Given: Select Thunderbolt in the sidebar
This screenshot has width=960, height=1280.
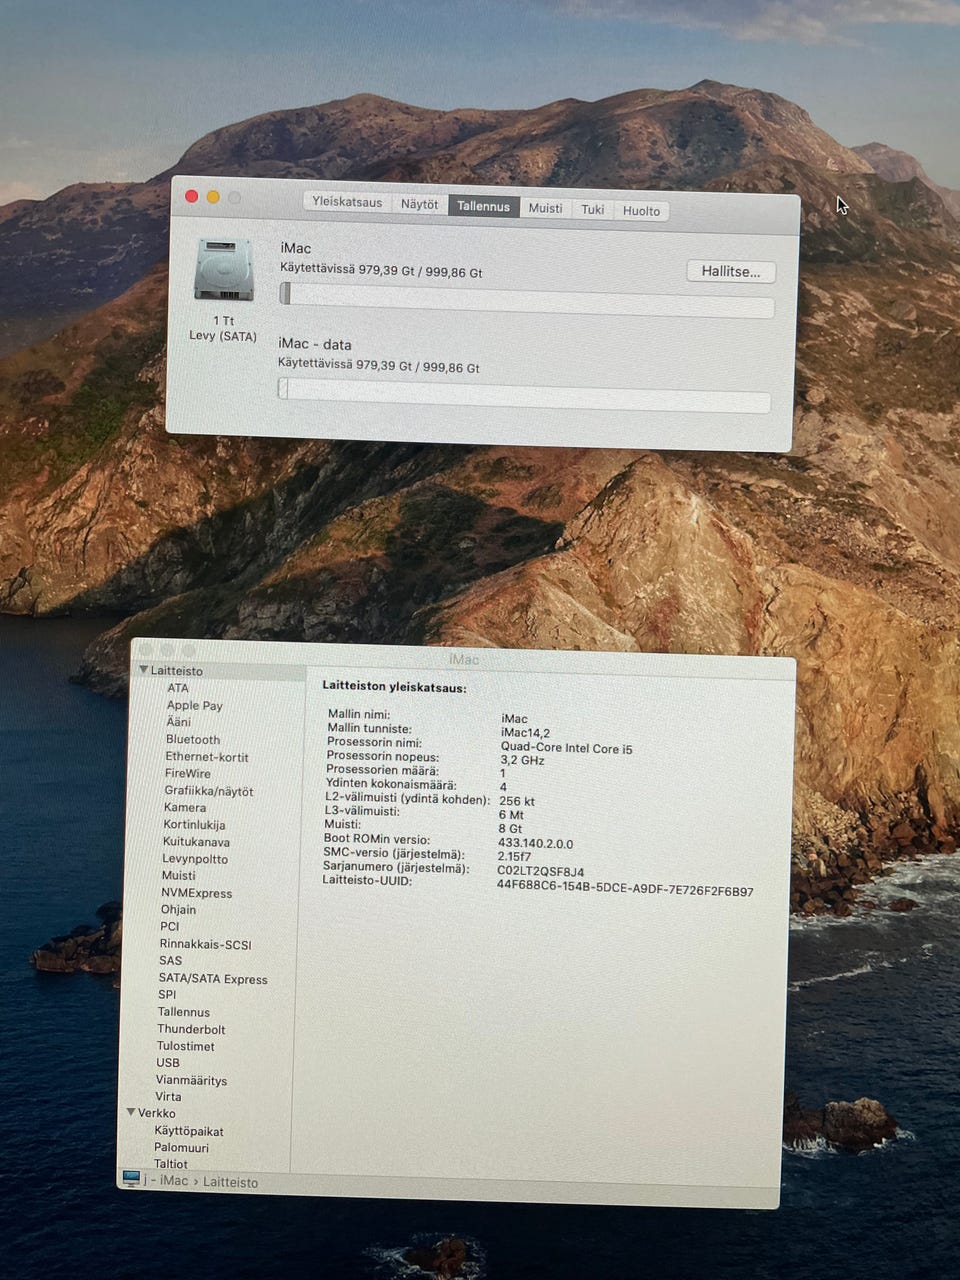Looking at the screenshot, I should click(x=191, y=1029).
